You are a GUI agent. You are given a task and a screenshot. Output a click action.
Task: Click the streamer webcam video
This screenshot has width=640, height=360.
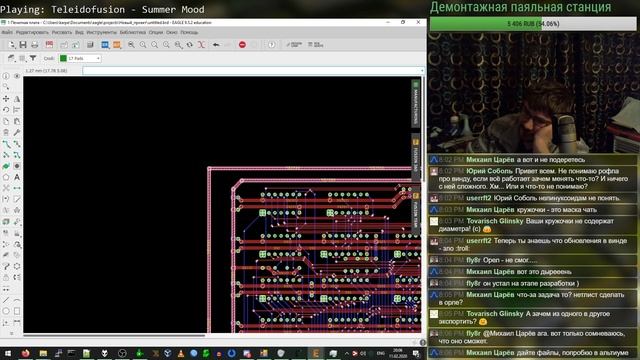(533, 93)
